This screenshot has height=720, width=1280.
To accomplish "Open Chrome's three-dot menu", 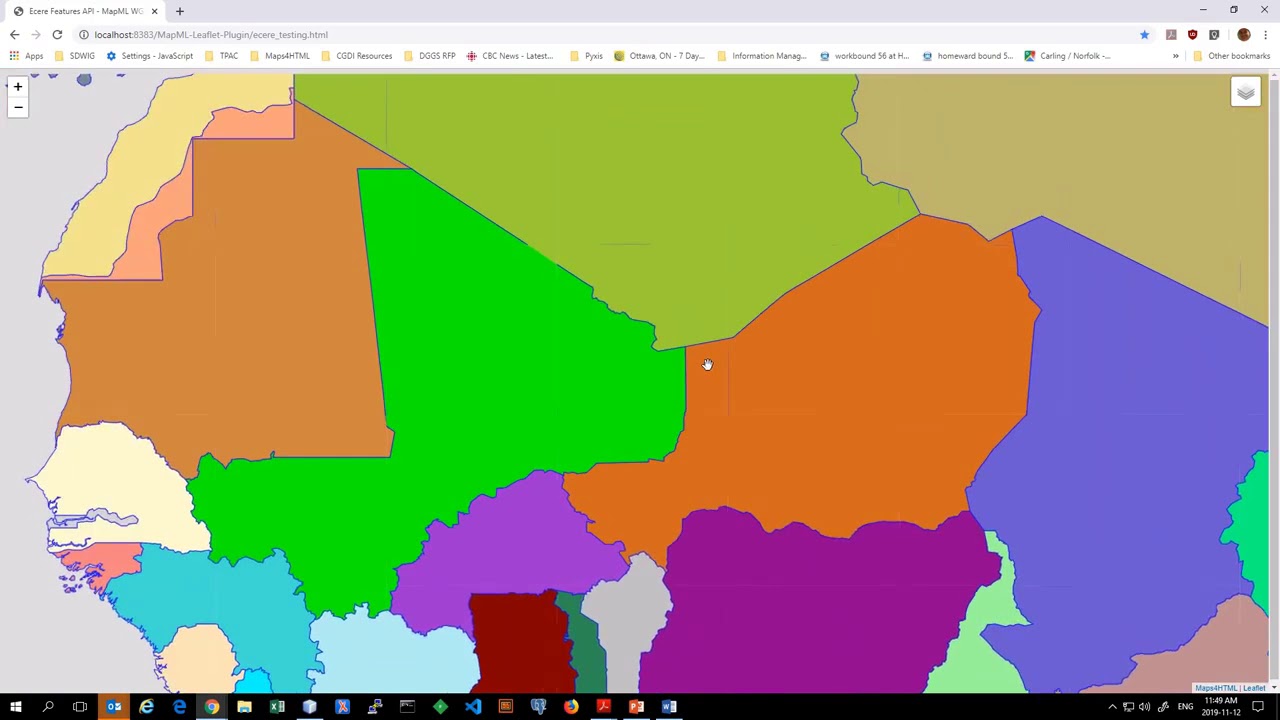I will coord(1265,35).
